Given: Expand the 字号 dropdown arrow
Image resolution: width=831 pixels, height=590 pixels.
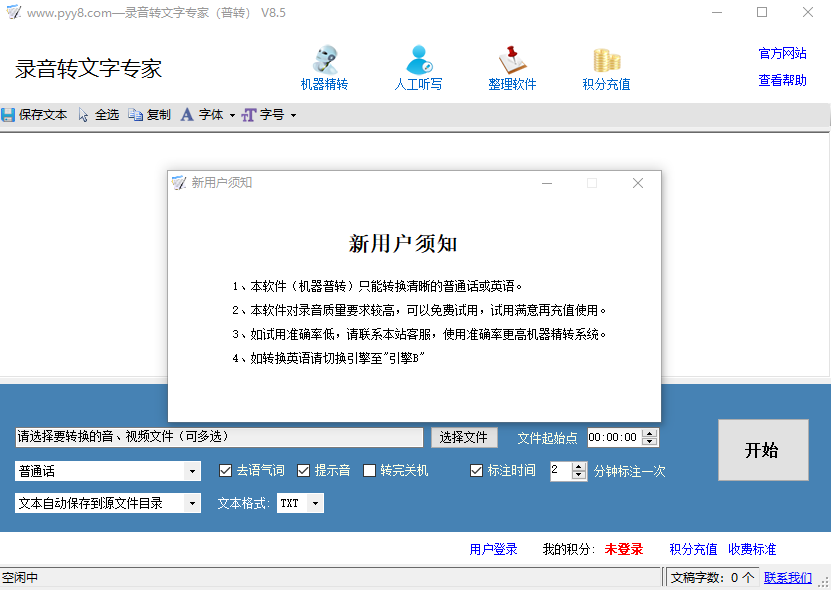Looking at the screenshot, I should tap(293, 115).
